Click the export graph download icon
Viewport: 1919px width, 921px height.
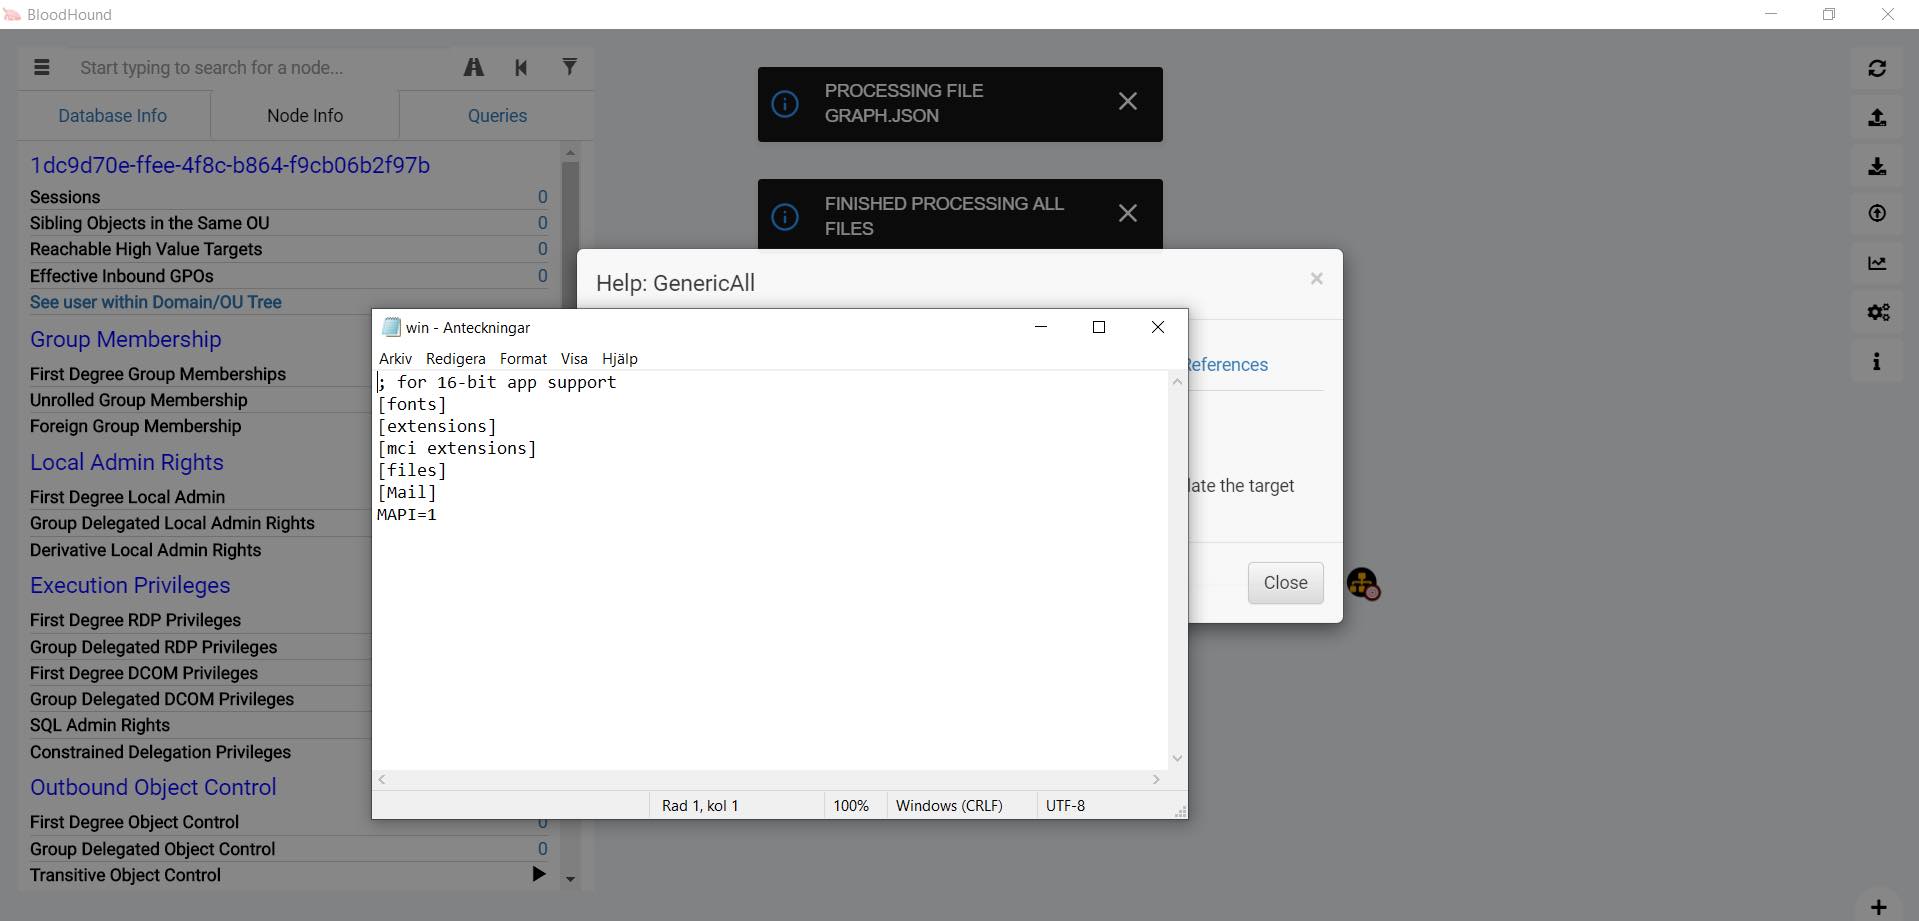tap(1877, 166)
